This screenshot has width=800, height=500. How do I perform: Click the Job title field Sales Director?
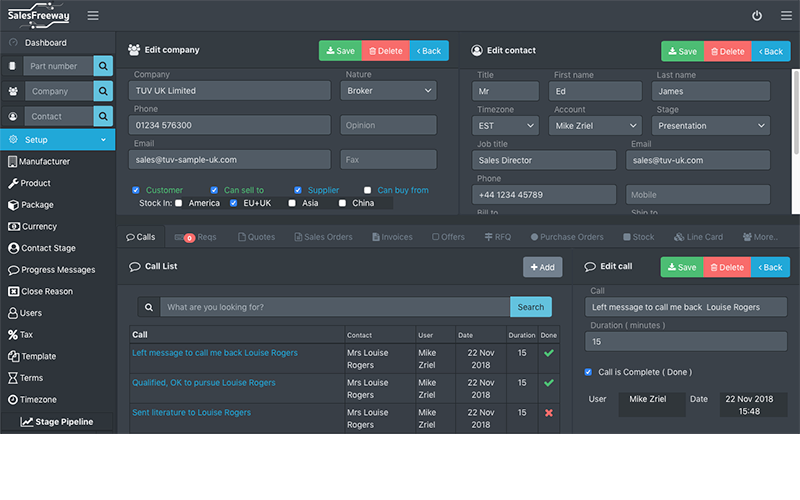(544, 160)
